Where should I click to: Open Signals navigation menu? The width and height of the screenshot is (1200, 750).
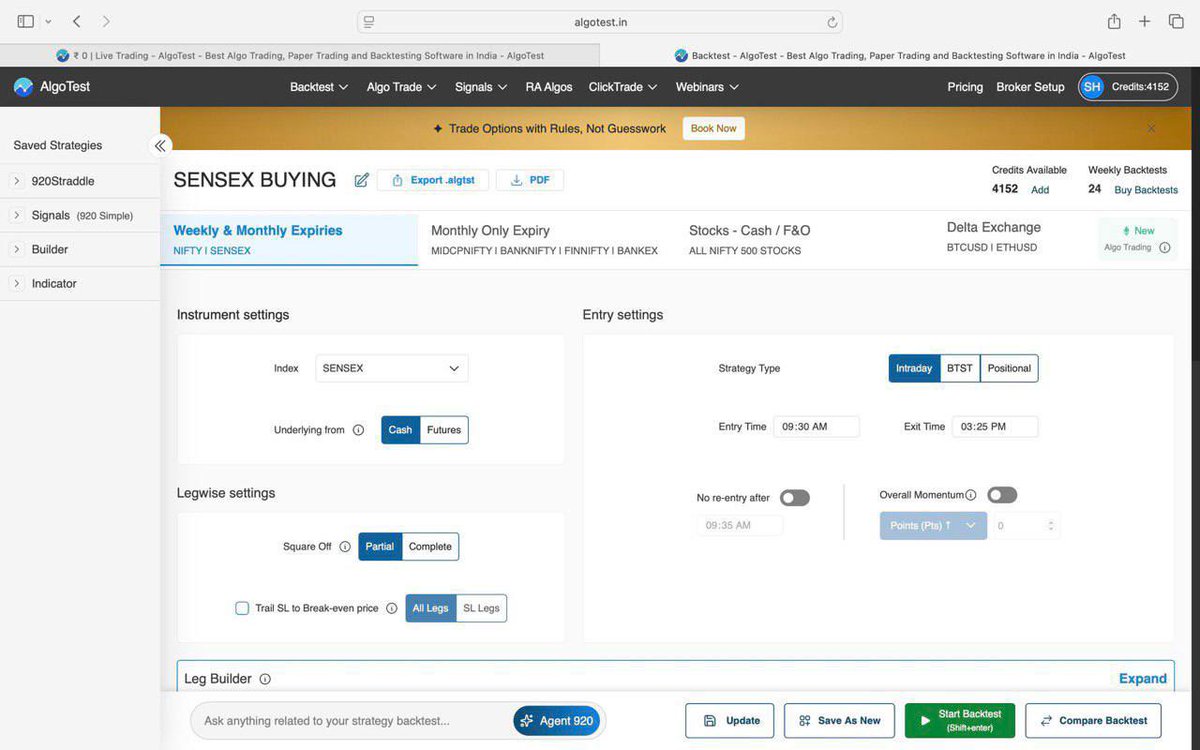click(x=482, y=87)
